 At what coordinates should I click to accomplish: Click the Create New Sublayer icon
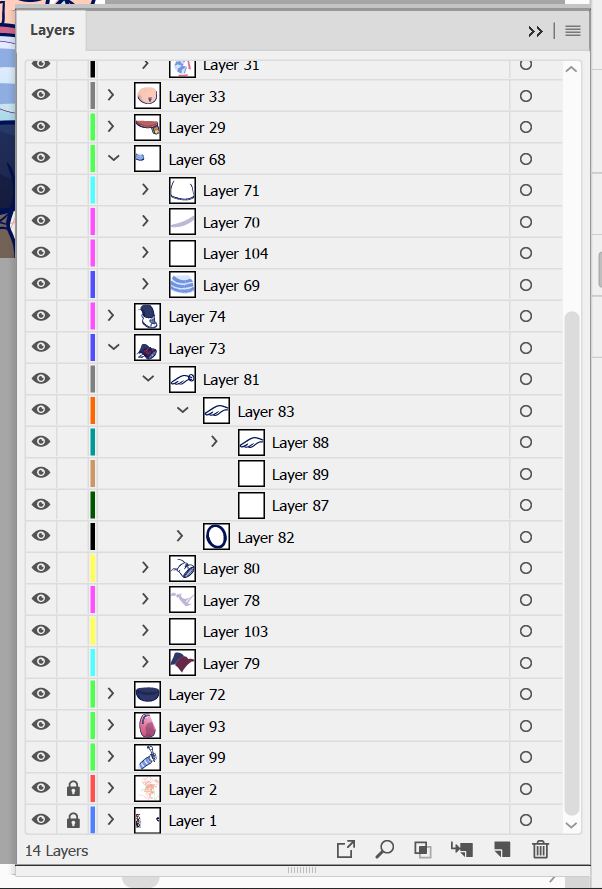click(462, 850)
